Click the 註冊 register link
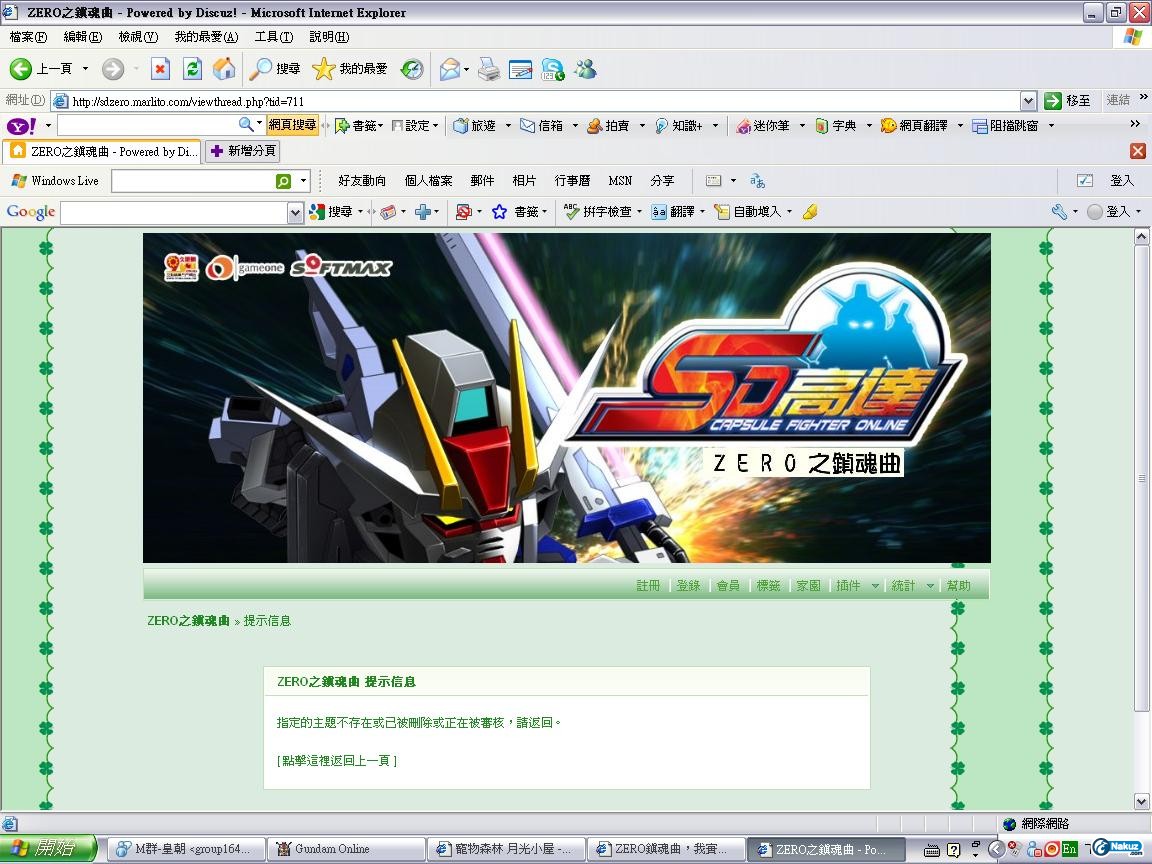Screen dimensions: 1152x864 pyautogui.click(x=648, y=586)
